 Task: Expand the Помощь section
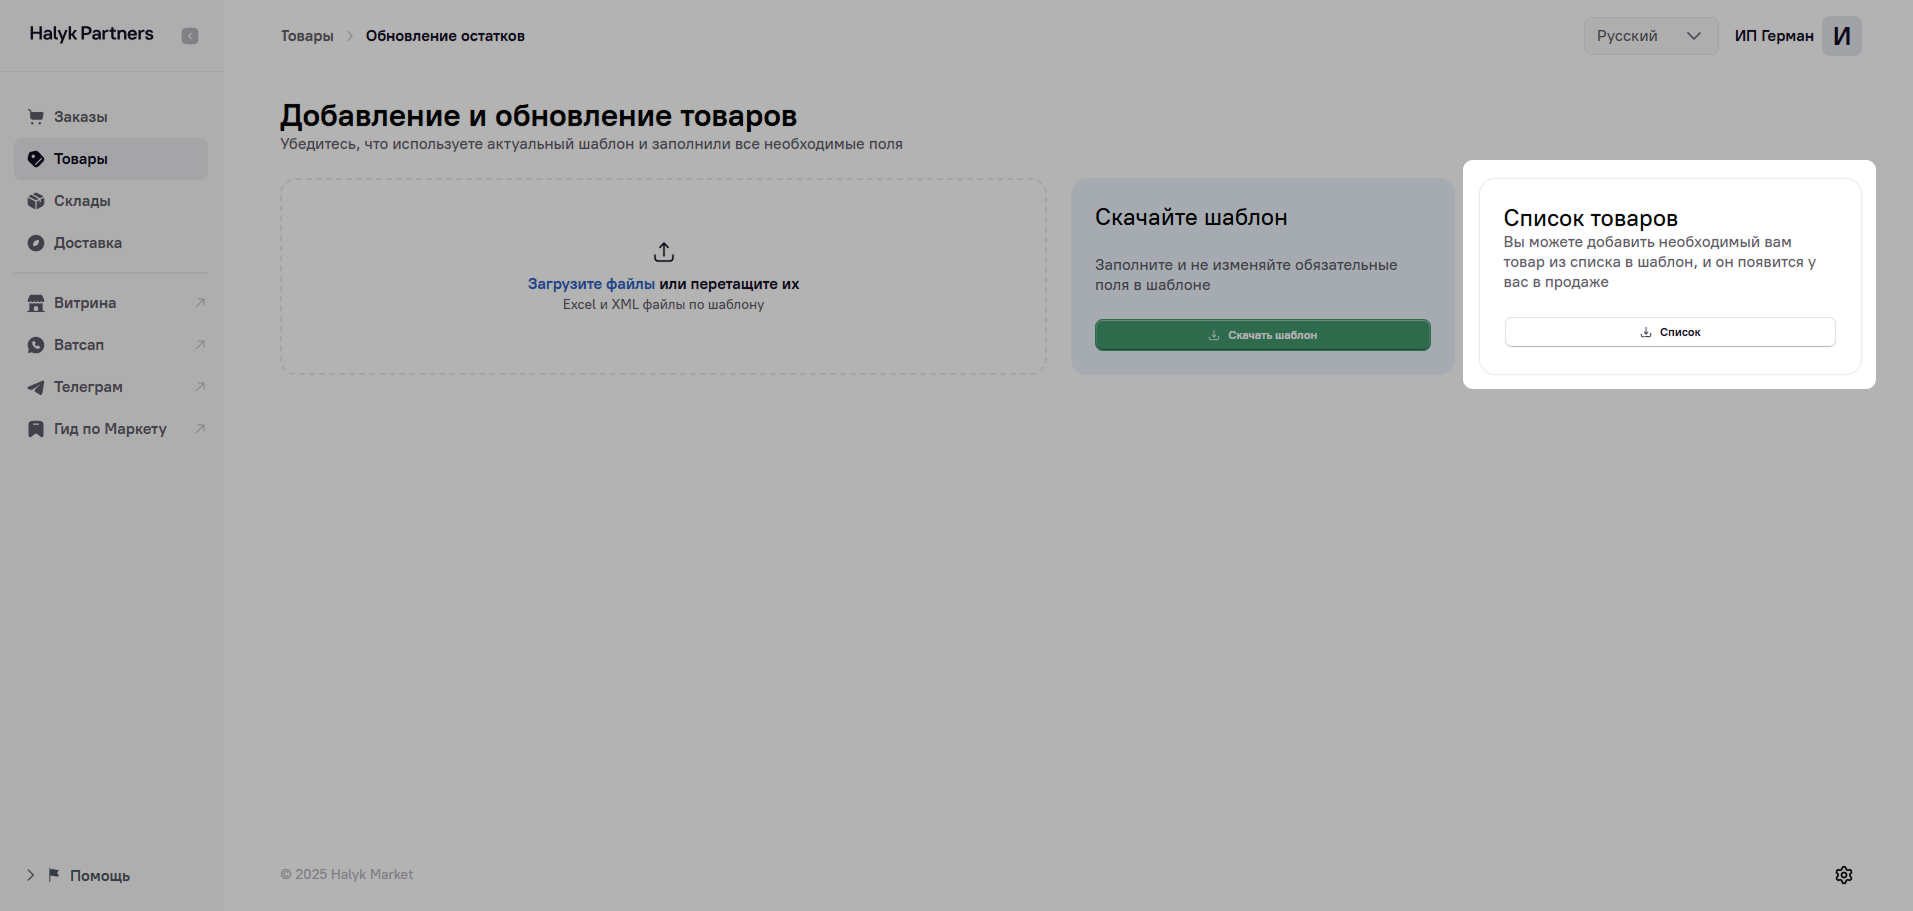tap(78, 875)
